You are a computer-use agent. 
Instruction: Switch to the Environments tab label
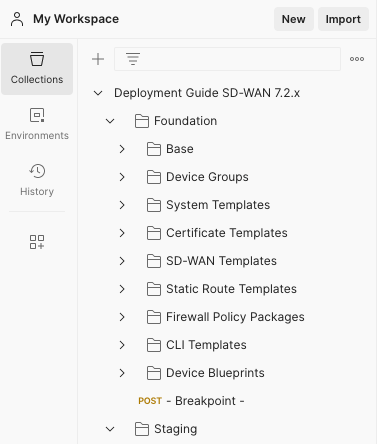pyautogui.click(x=37, y=135)
